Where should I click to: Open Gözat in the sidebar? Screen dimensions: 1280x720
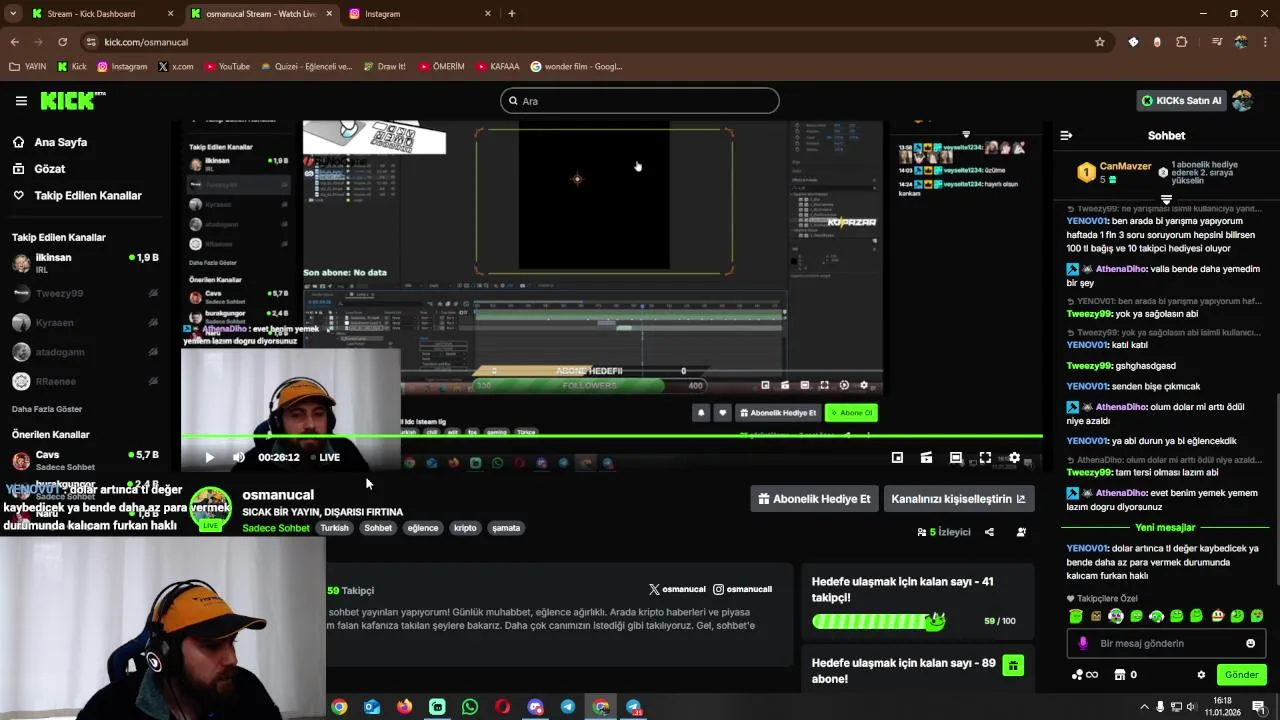tap(49, 169)
